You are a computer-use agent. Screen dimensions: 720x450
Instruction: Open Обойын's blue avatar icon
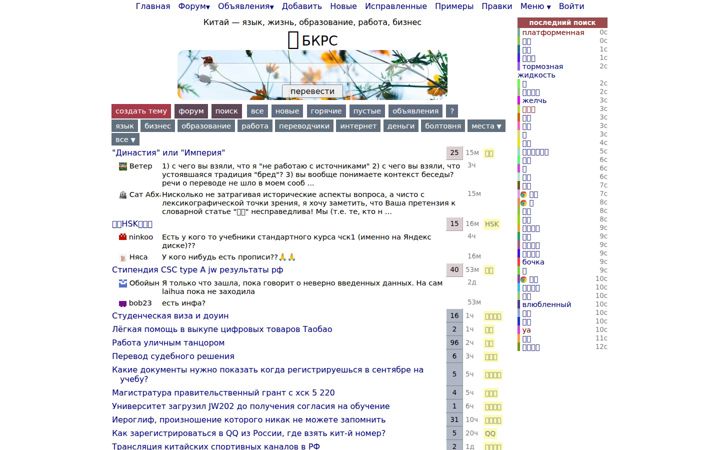pos(123,283)
